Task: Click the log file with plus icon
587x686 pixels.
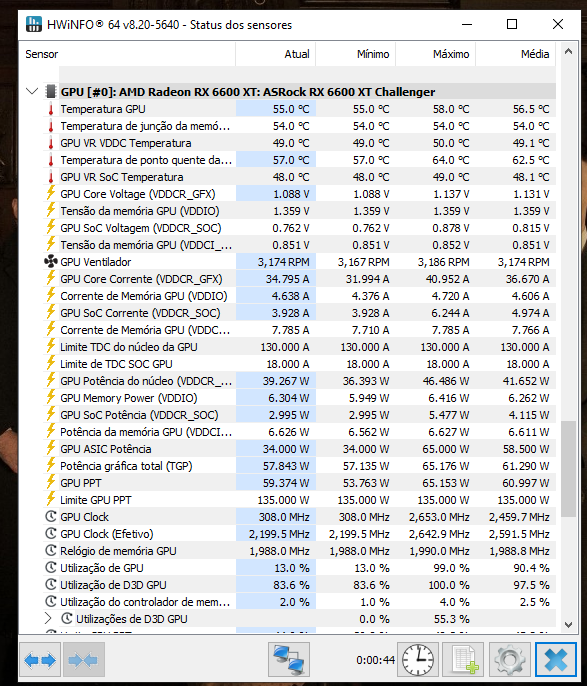Action: click(x=463, y=659)
